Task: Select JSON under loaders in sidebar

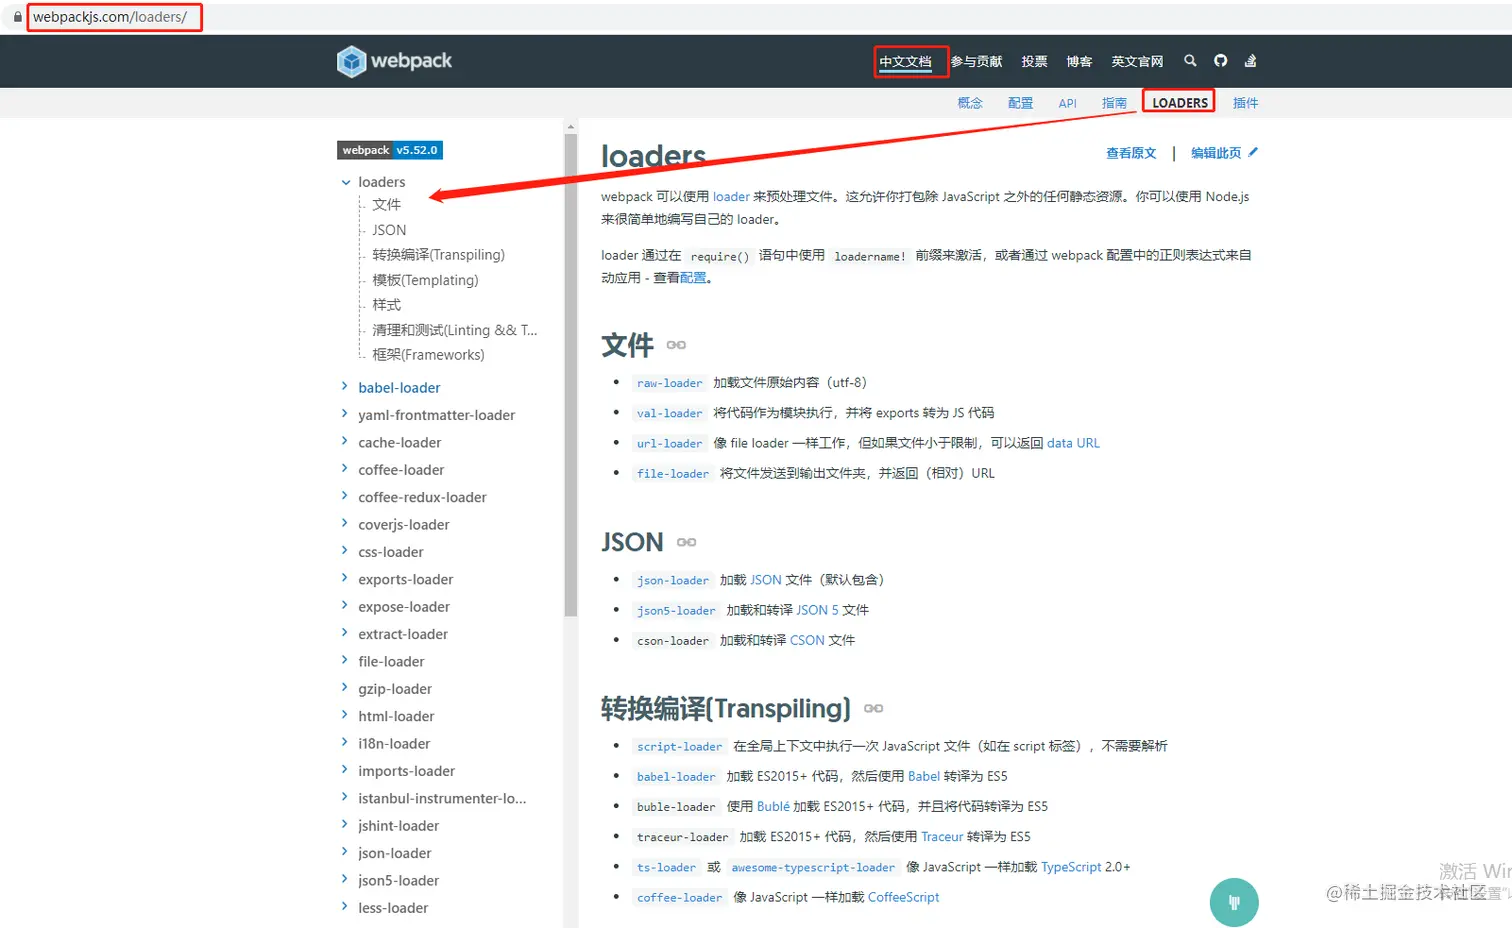Action: [389, 230]
